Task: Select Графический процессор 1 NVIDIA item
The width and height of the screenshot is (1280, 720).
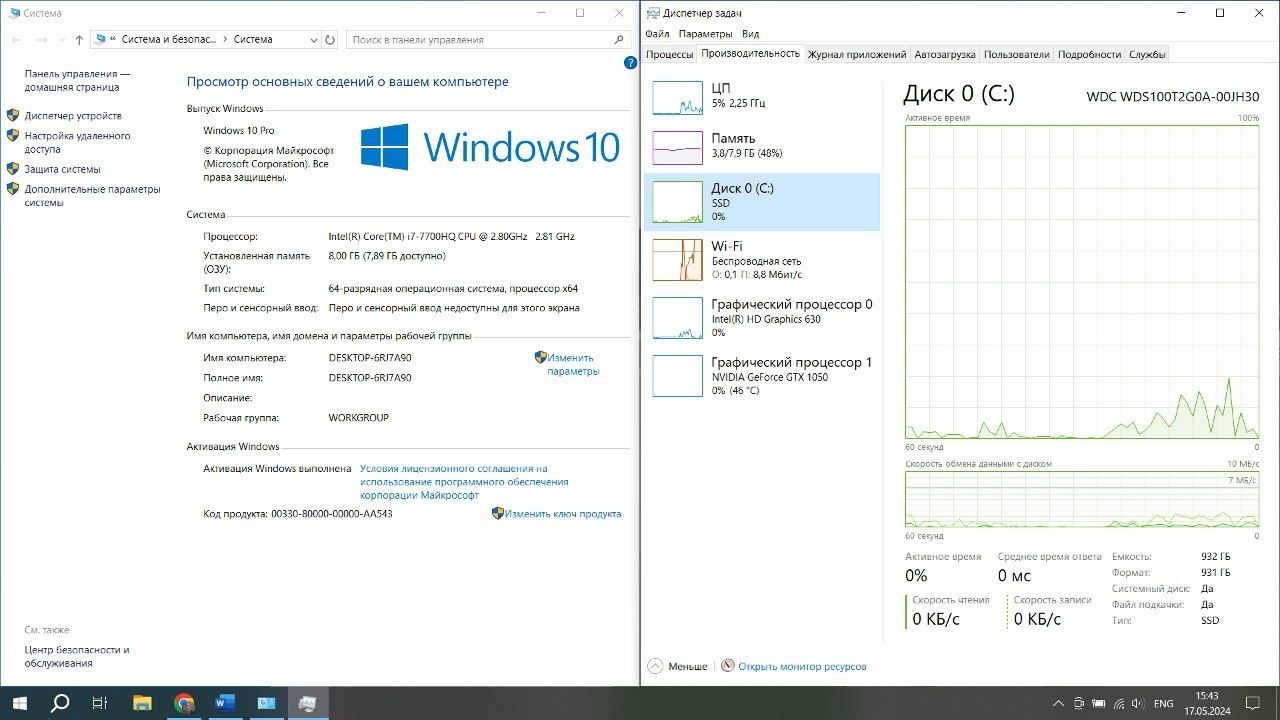Action: 763,376
